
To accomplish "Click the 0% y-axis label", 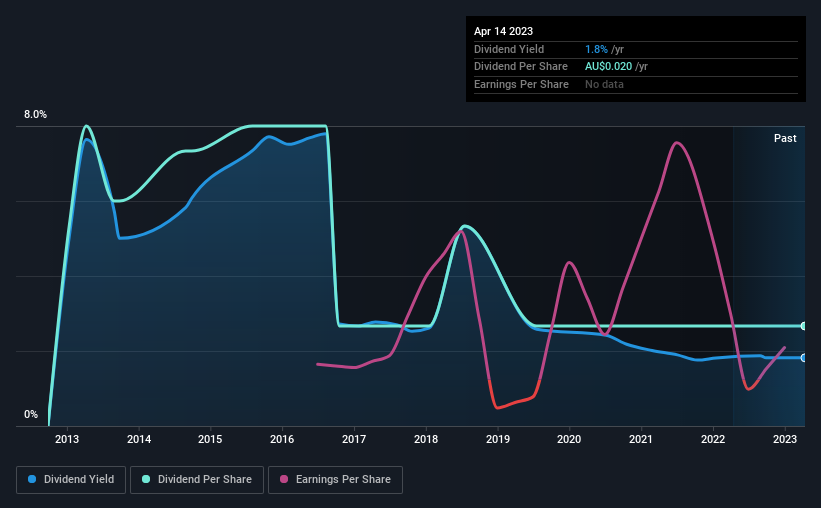I will coord(31,414).
